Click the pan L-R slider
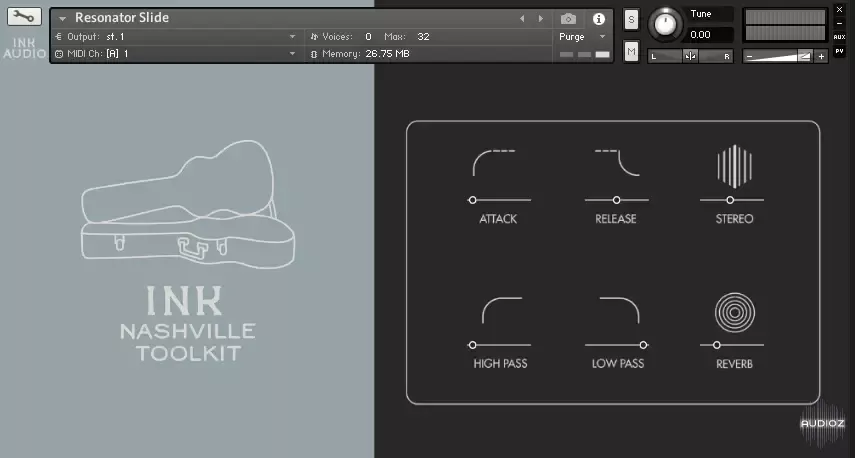 690,56
